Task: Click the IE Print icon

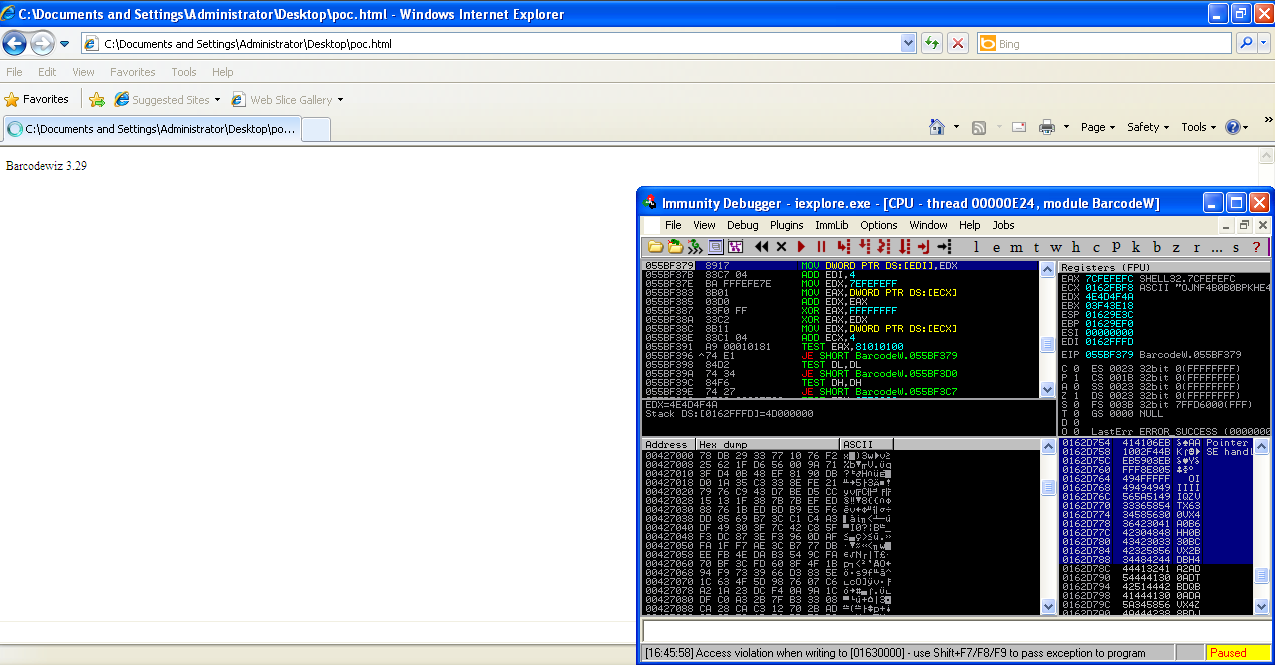Action: click(x=1047, y=127)
